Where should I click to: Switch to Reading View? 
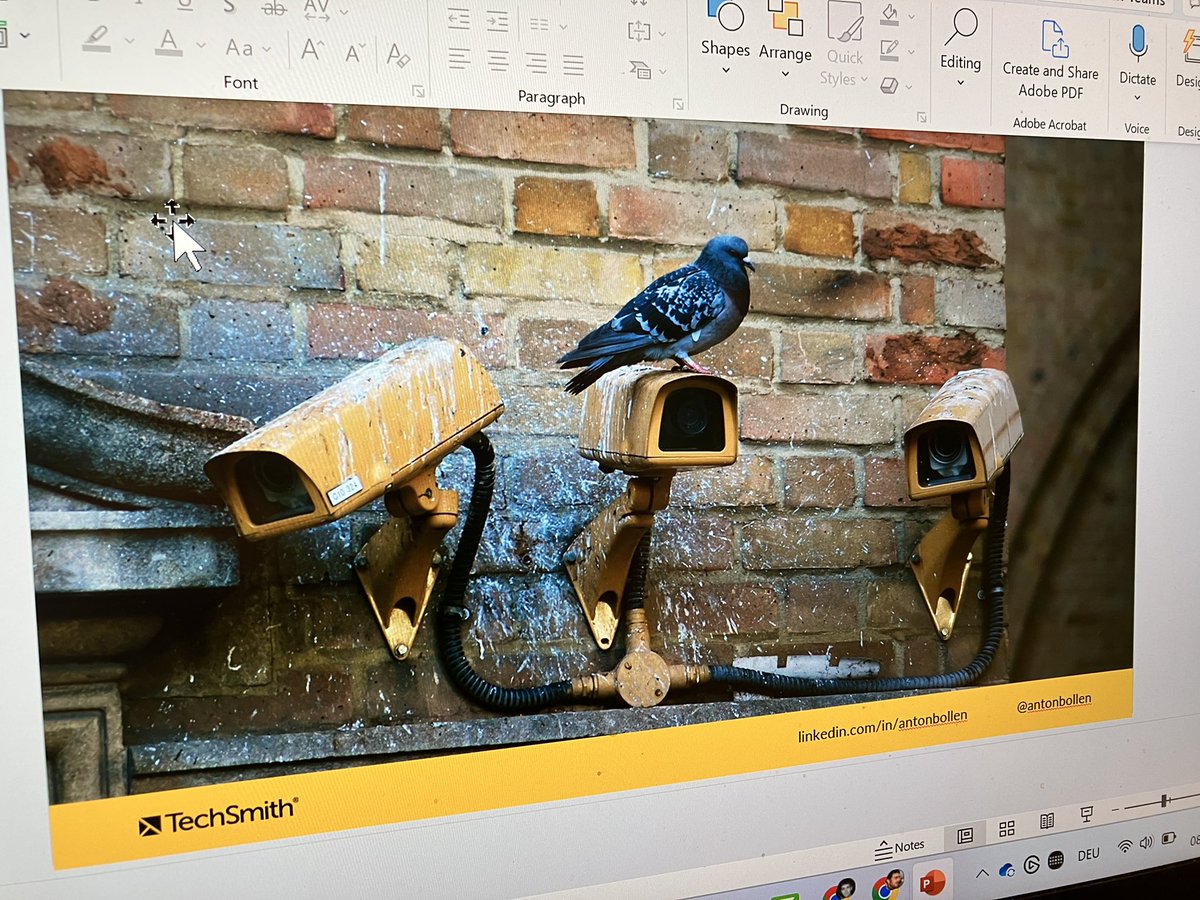pyautogui.click(x=1047, y=821)
